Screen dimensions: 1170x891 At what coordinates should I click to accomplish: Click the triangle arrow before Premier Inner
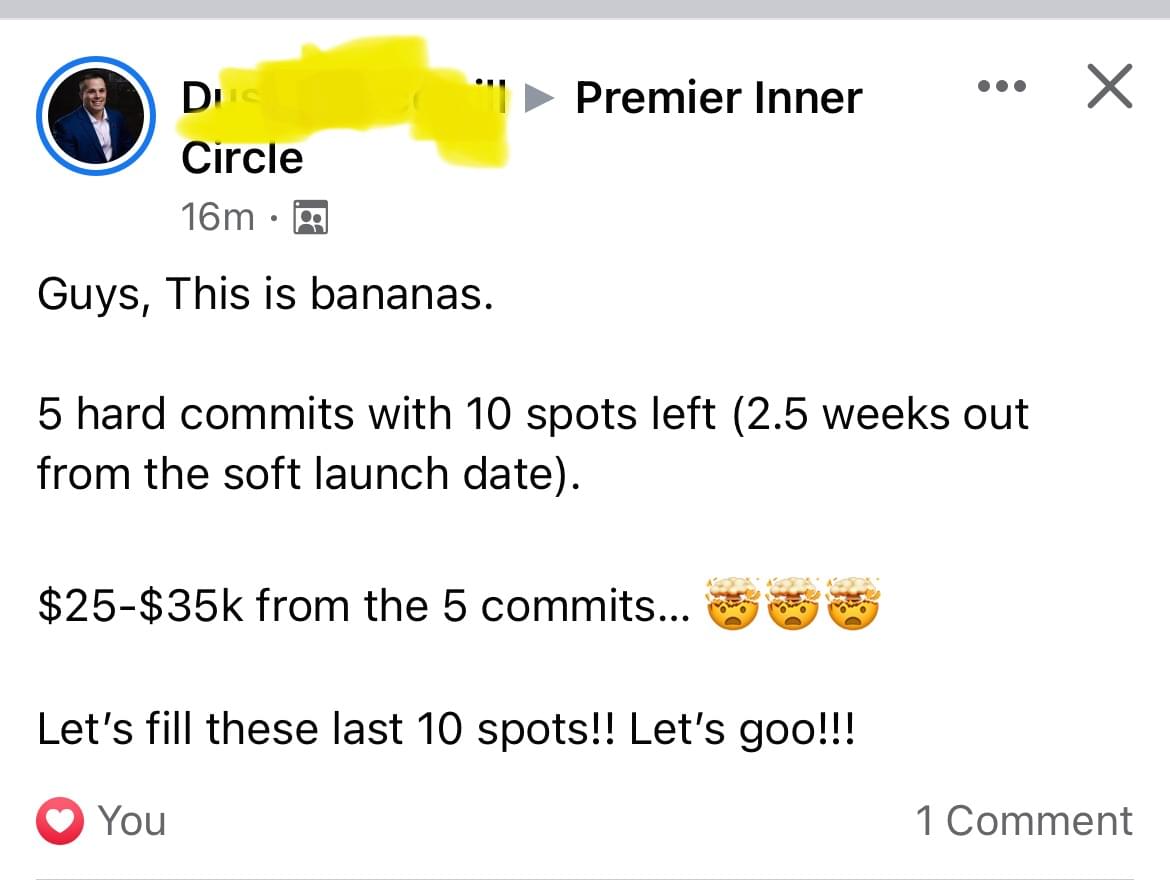click(539, 97)
